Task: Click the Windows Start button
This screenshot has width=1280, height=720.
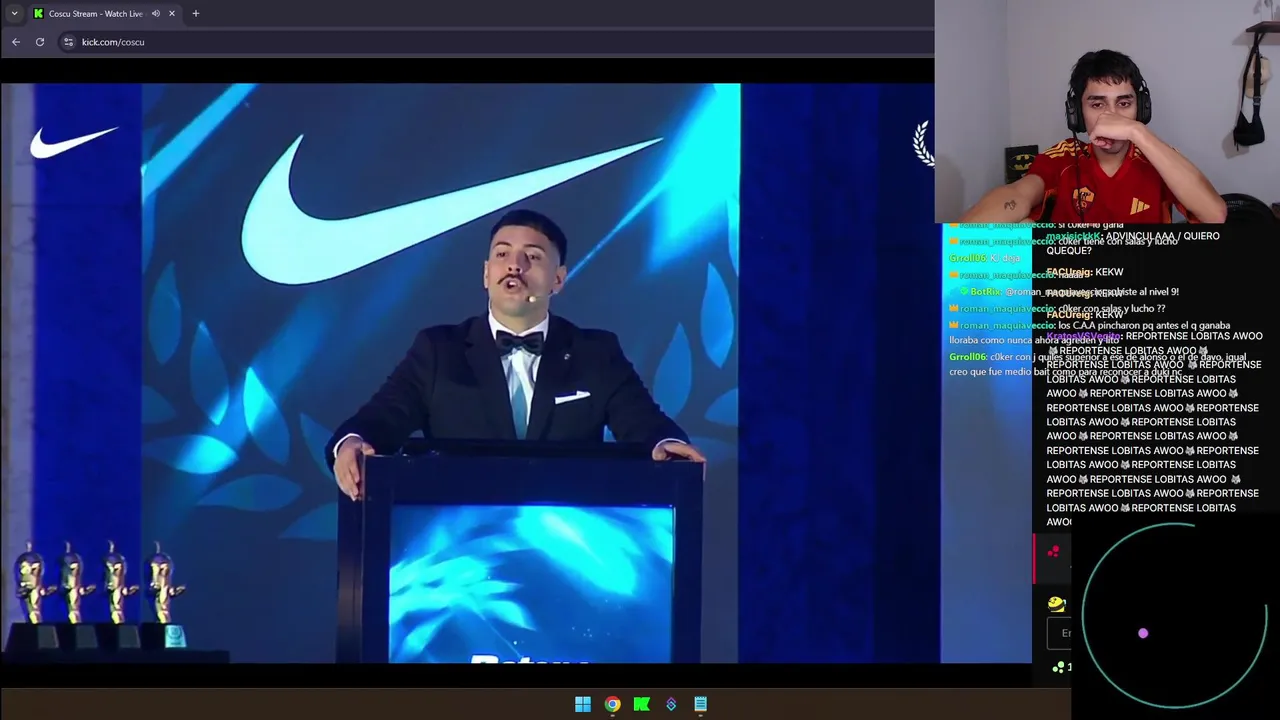Action: [x=583, y=704]
